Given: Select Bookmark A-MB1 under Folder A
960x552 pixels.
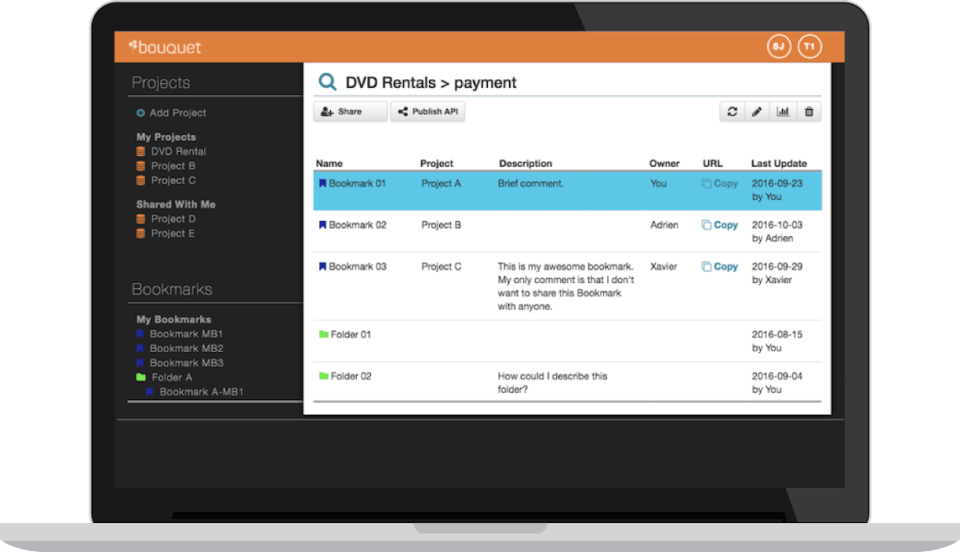Looking at the screenshot, I should coord(194,392).
